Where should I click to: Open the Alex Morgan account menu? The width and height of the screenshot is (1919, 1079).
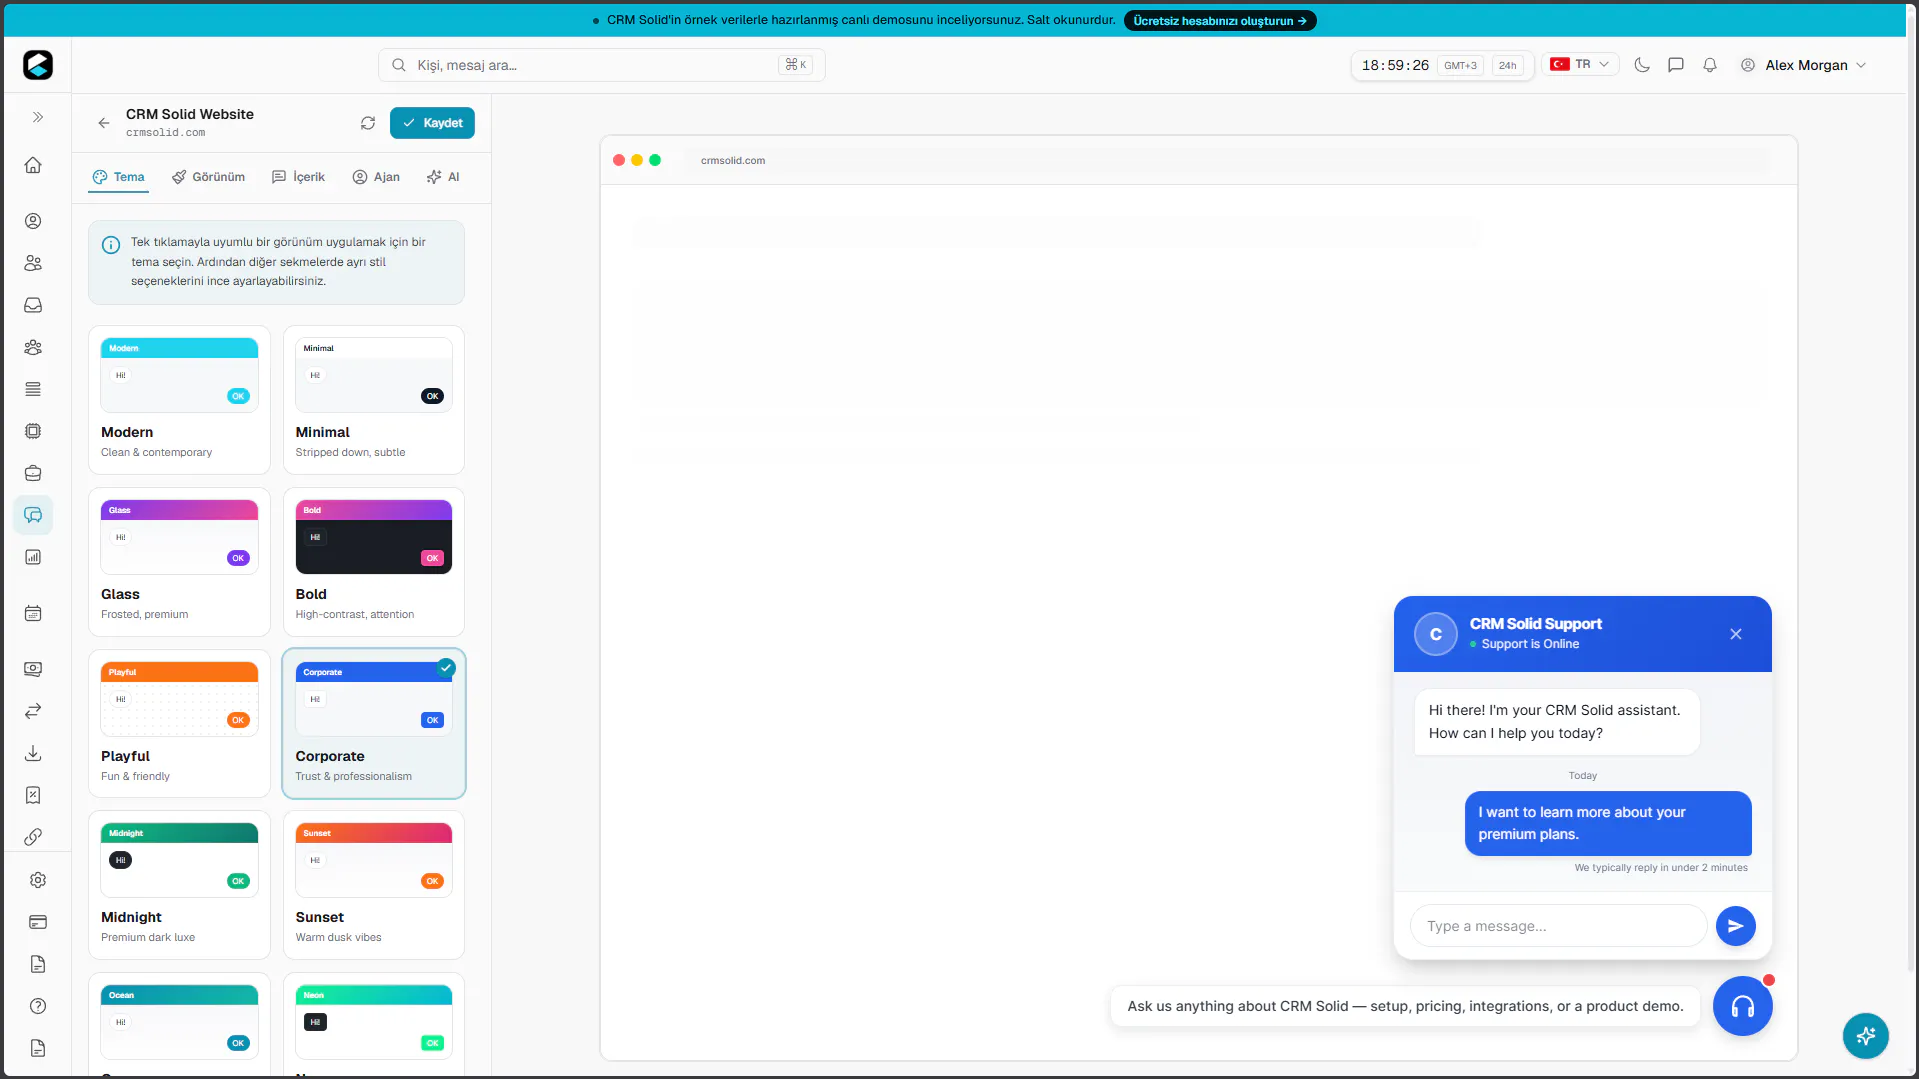pos(1803,65)
